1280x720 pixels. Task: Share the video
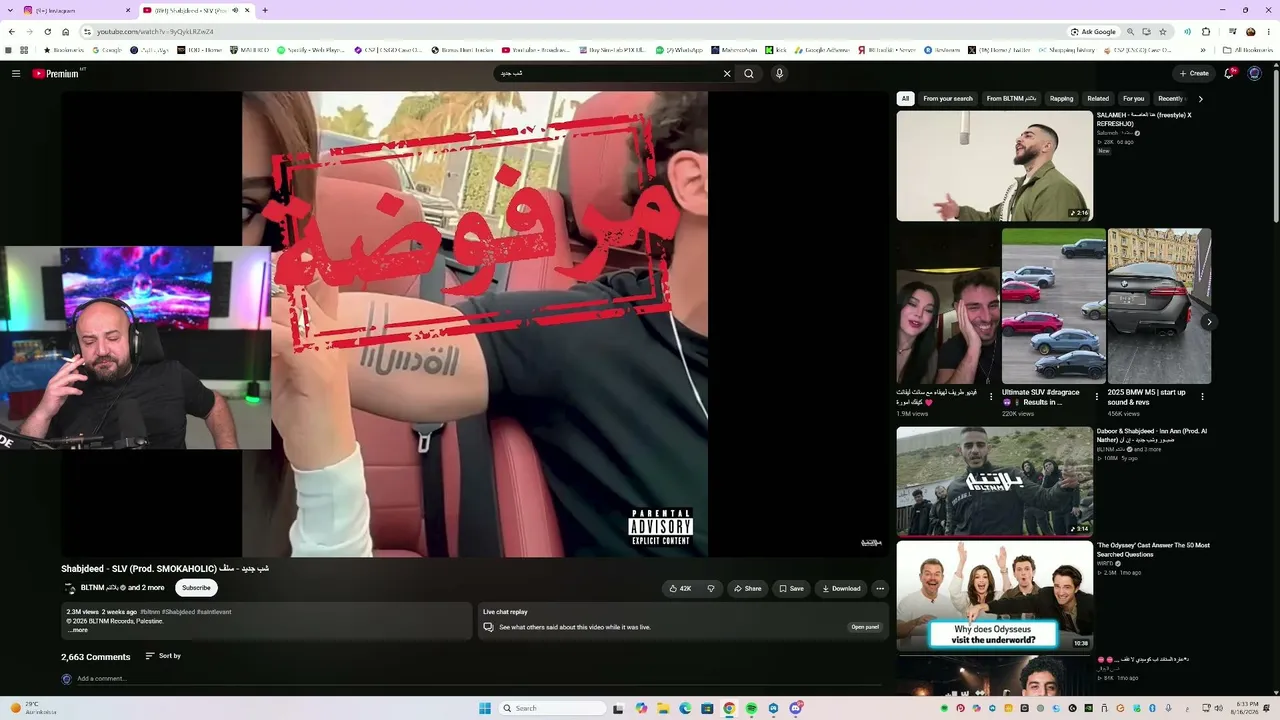point(747,588)
